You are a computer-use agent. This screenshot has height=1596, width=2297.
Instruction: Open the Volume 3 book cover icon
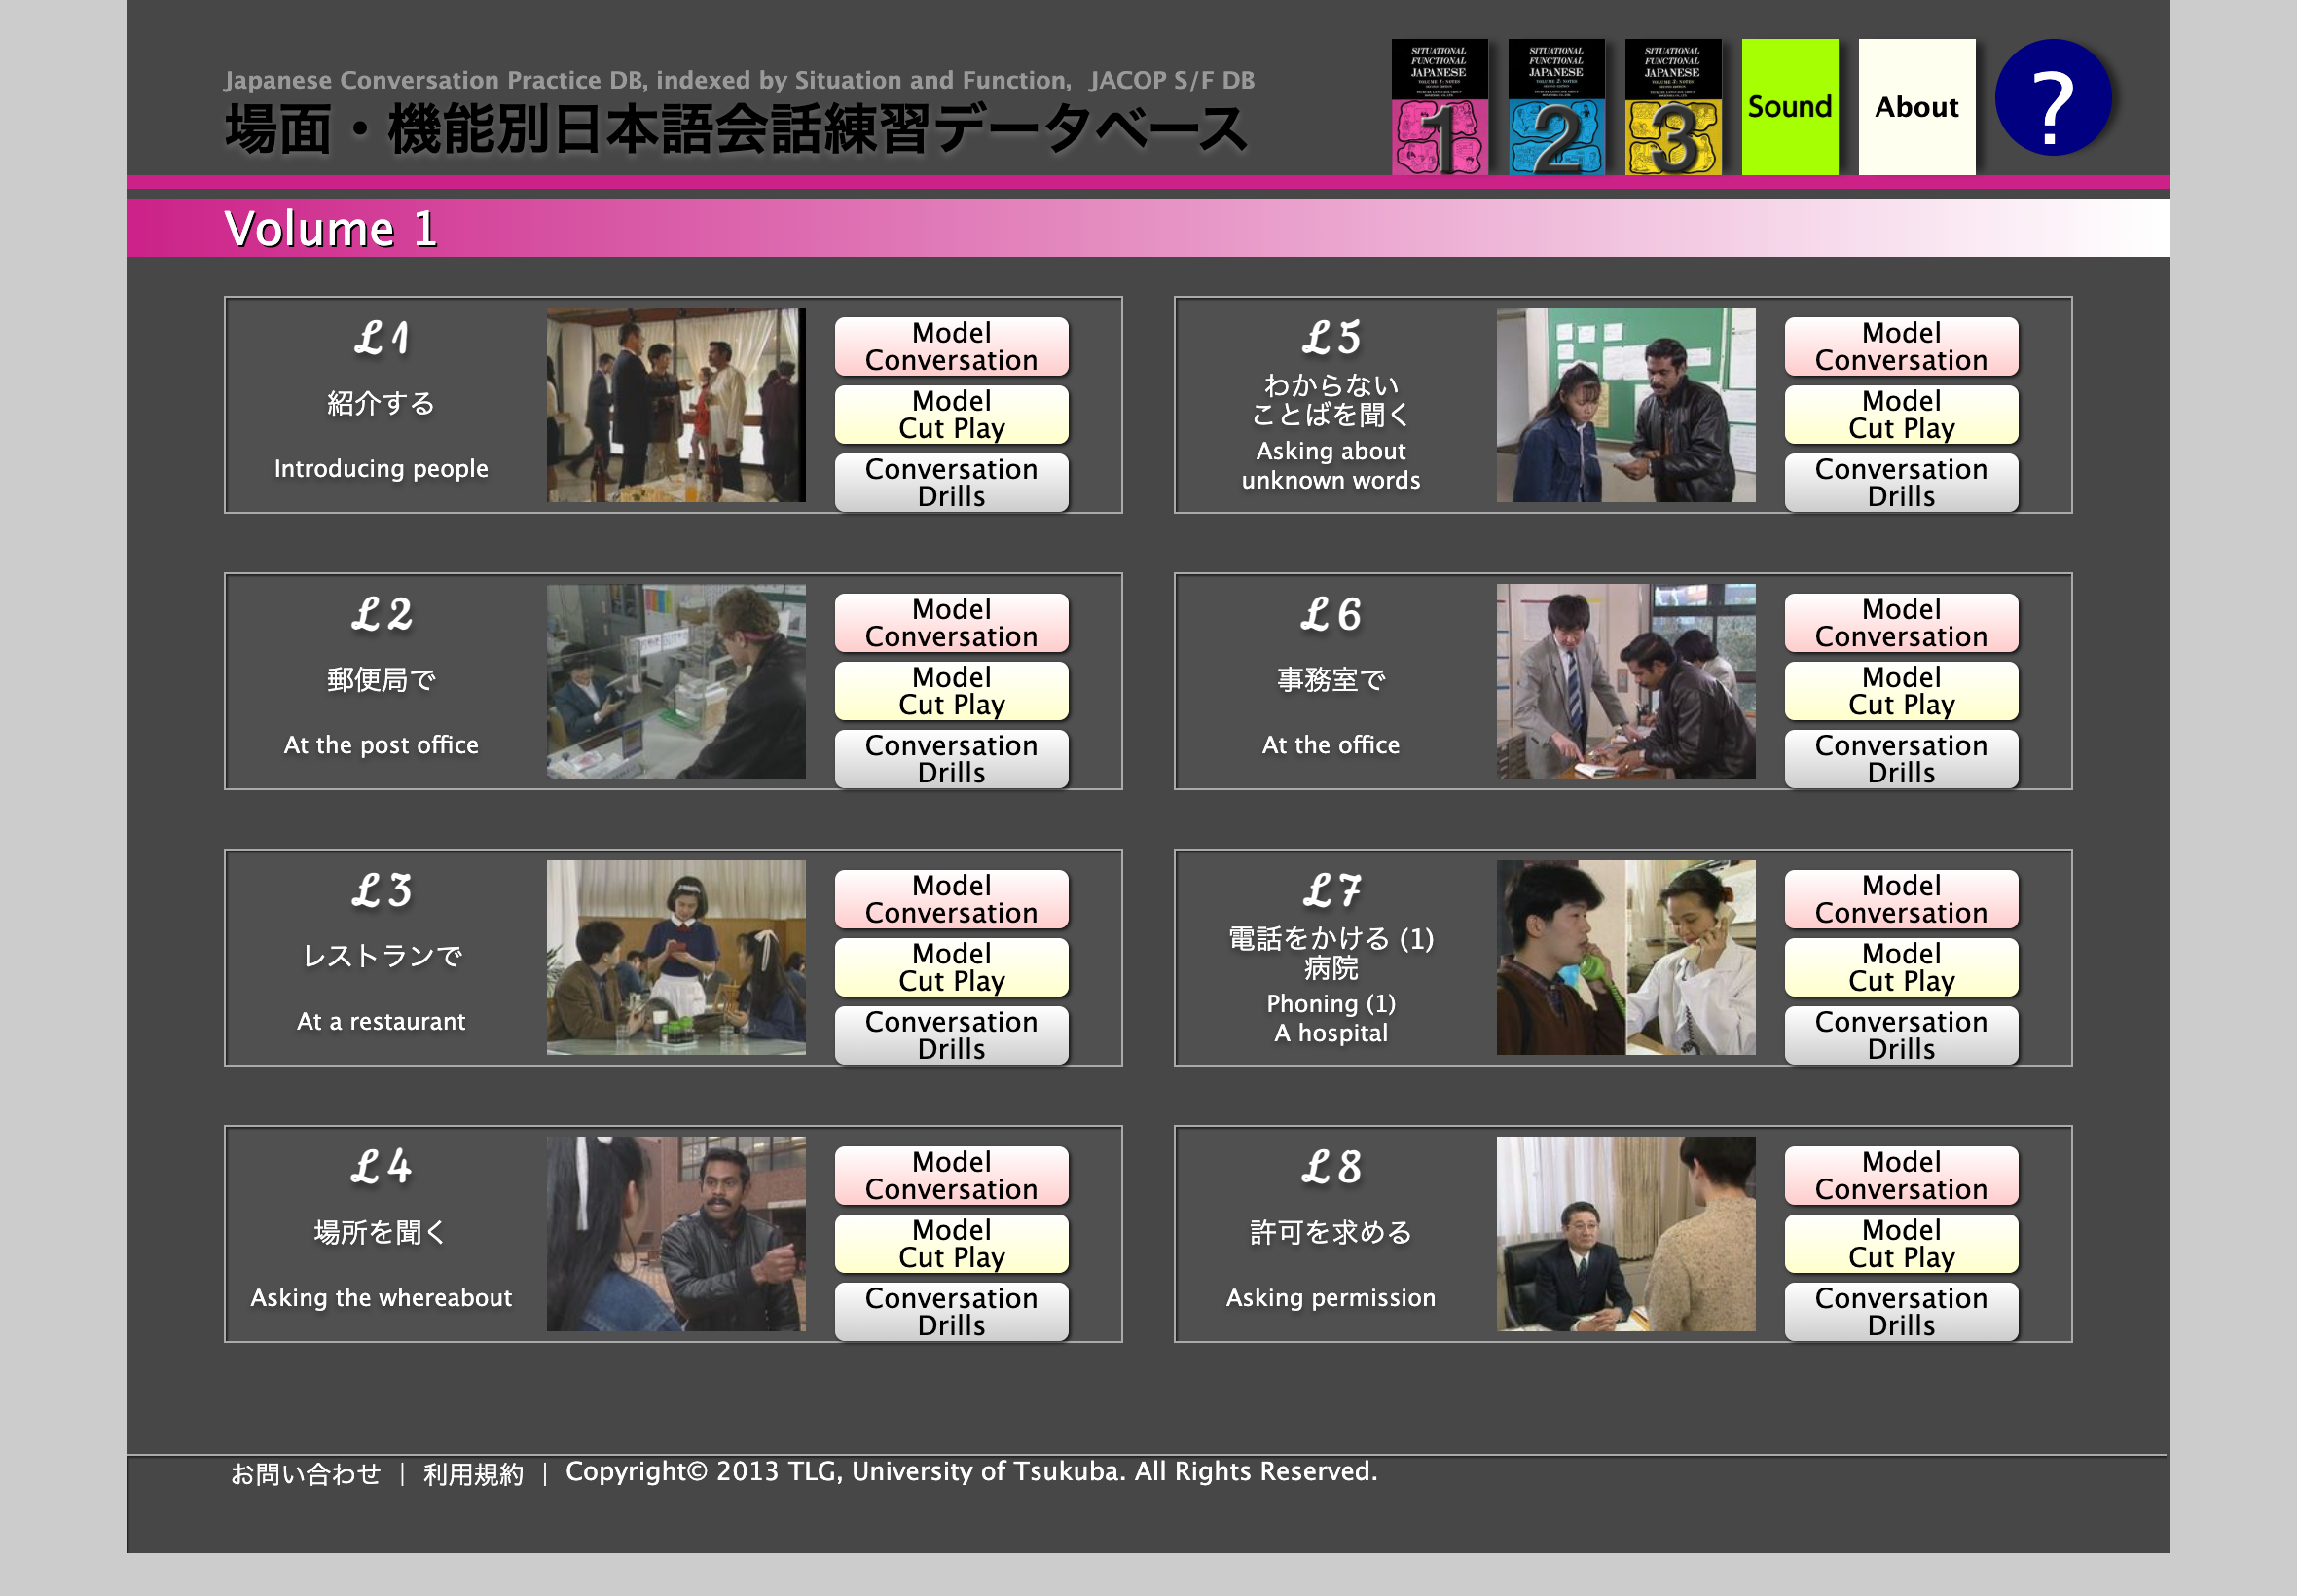click(1672, 107)
